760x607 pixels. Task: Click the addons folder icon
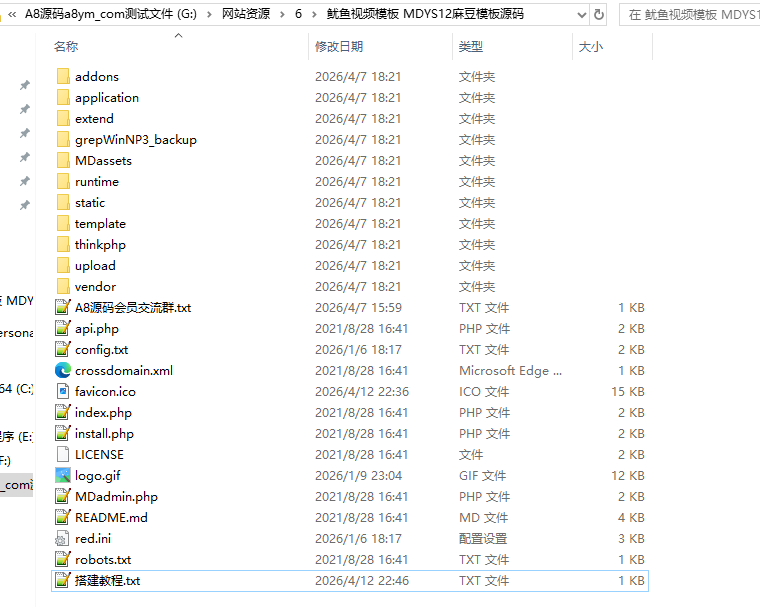pos(63,76)
